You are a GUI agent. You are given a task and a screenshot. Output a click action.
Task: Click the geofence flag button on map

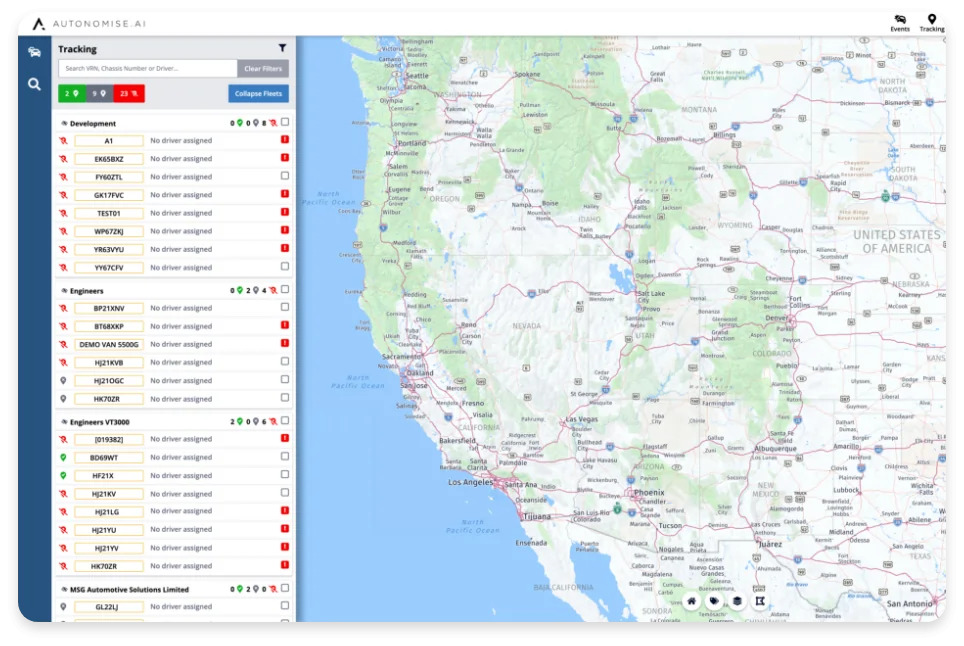click(x=760, y=601)
